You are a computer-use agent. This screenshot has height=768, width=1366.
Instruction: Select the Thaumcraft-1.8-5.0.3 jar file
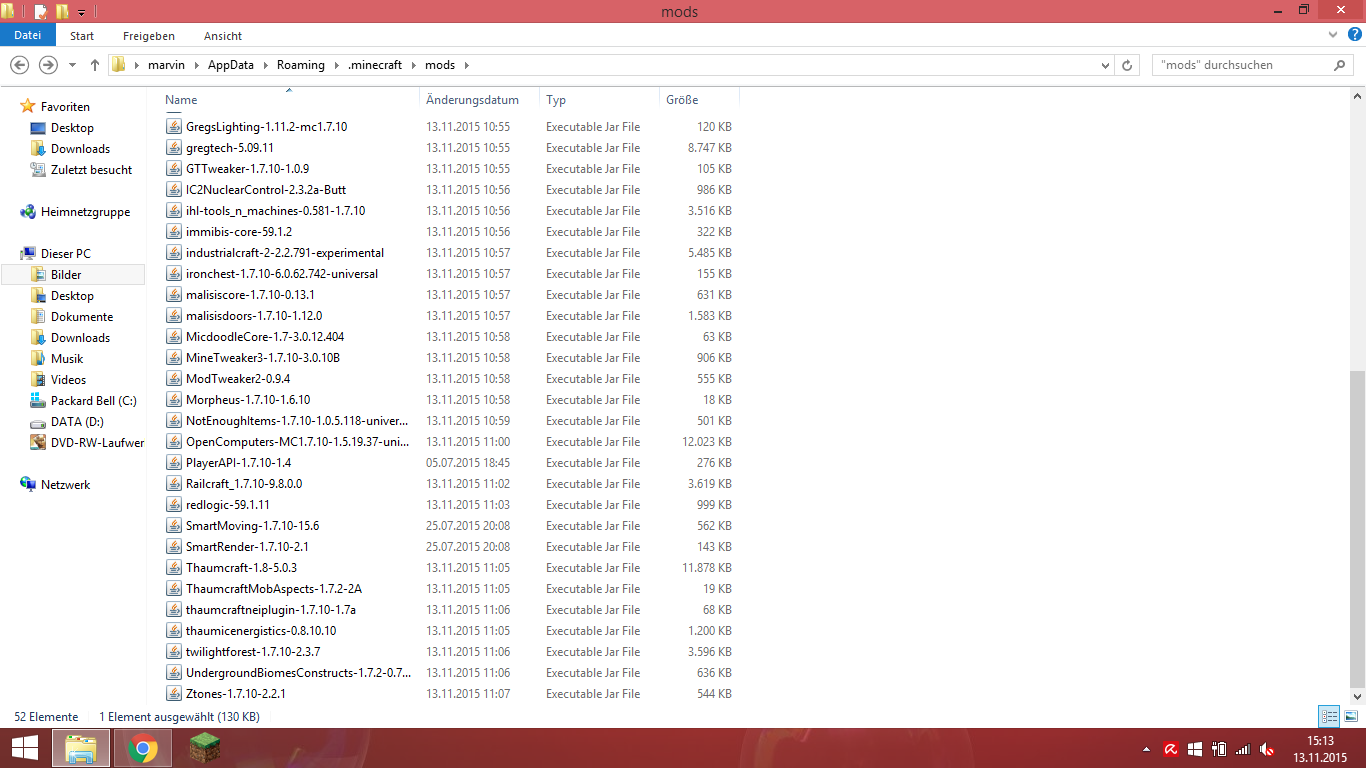(x=241, y=568)
